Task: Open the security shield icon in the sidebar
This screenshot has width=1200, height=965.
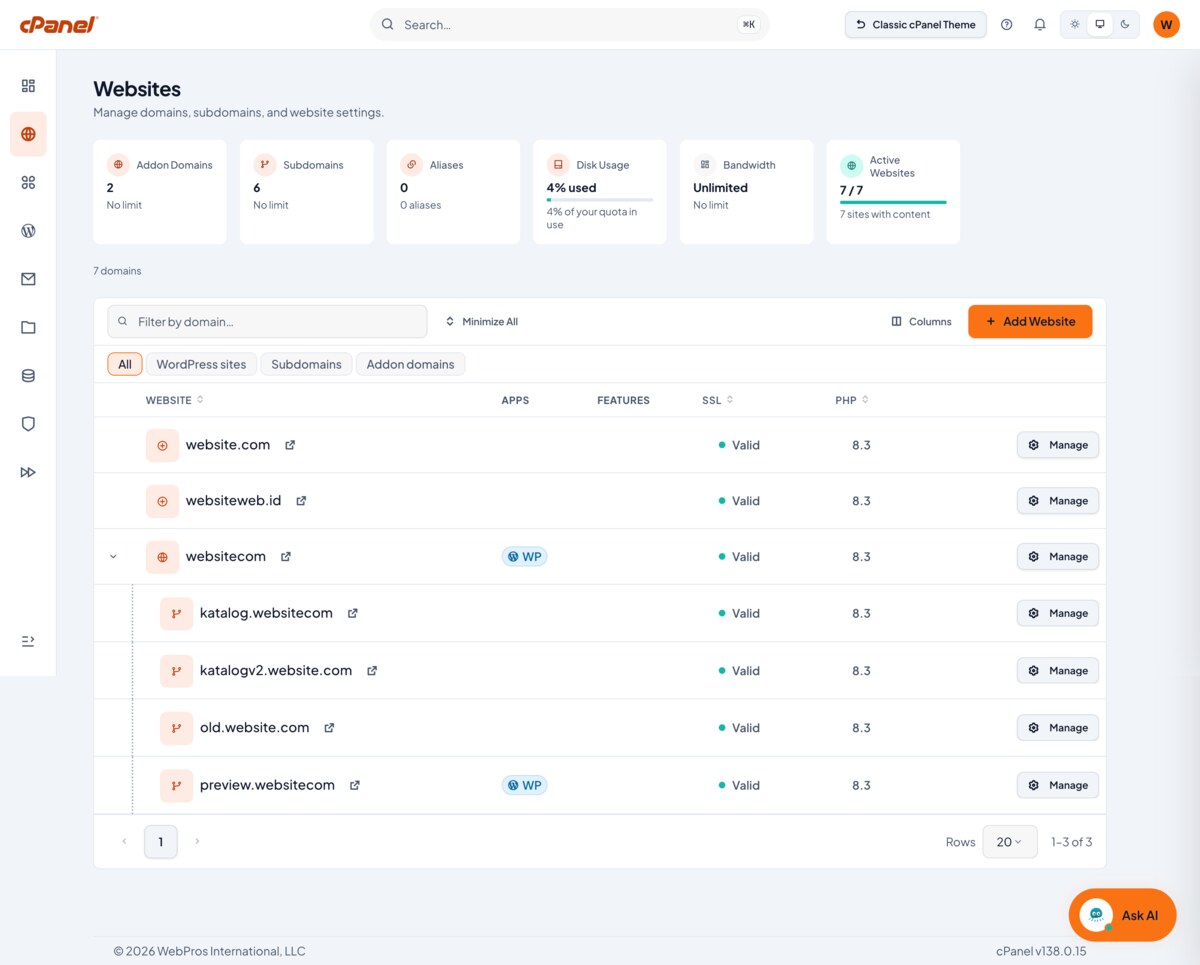Action: click(x=28, y=424)
